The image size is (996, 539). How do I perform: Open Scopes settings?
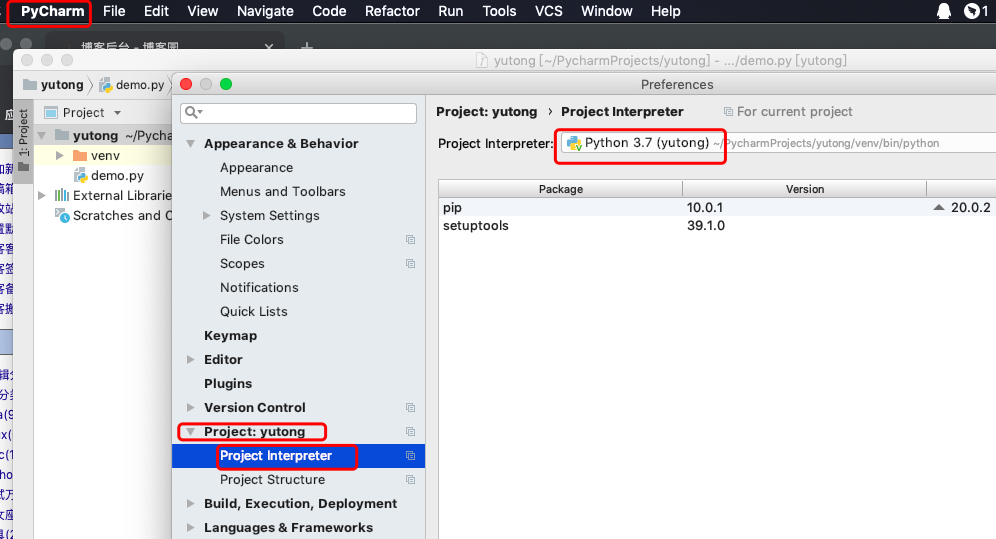point(242,263)
